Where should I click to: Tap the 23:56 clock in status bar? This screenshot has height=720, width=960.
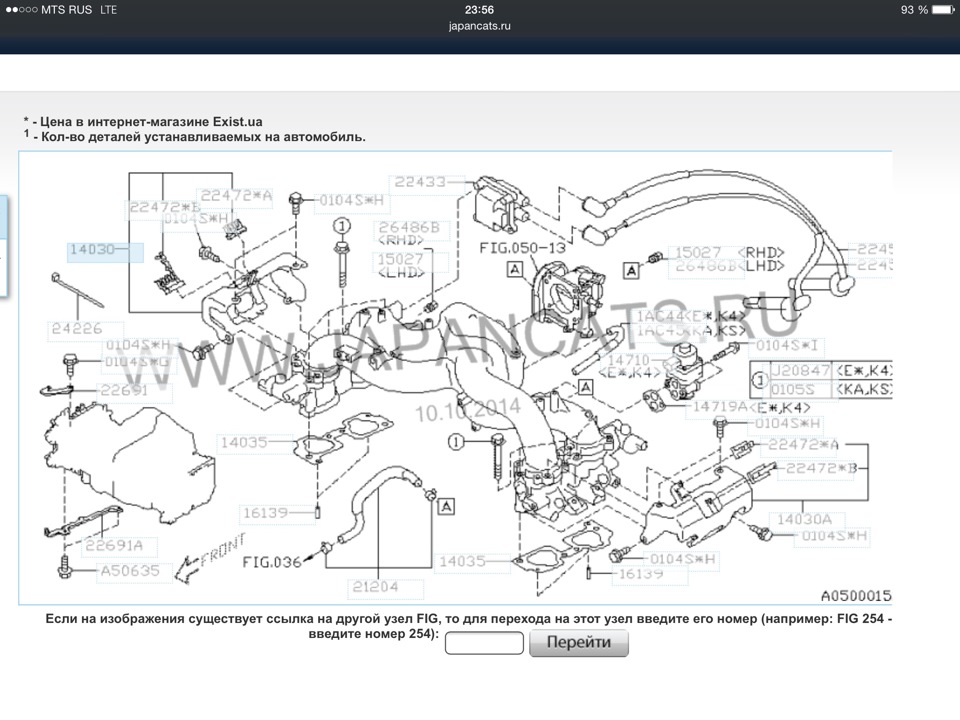(x=479, y=10)
